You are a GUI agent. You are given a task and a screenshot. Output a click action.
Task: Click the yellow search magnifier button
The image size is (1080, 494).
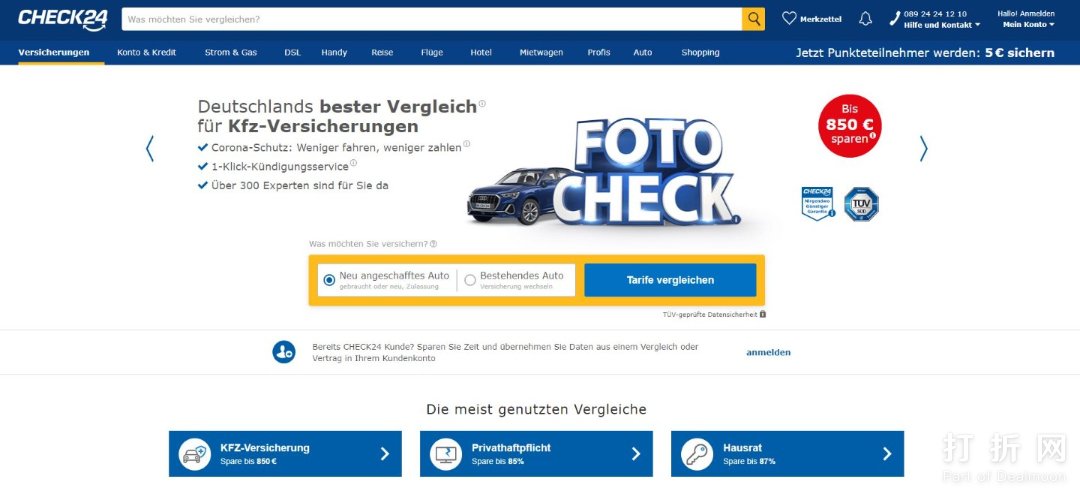753,19
